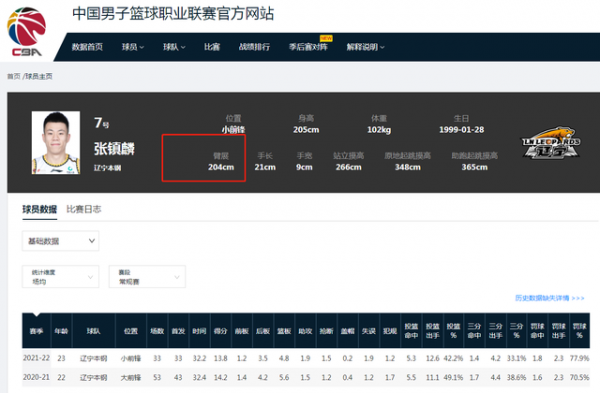
Task: Click the 助攻 column header
Action: [x=305, y=331]
